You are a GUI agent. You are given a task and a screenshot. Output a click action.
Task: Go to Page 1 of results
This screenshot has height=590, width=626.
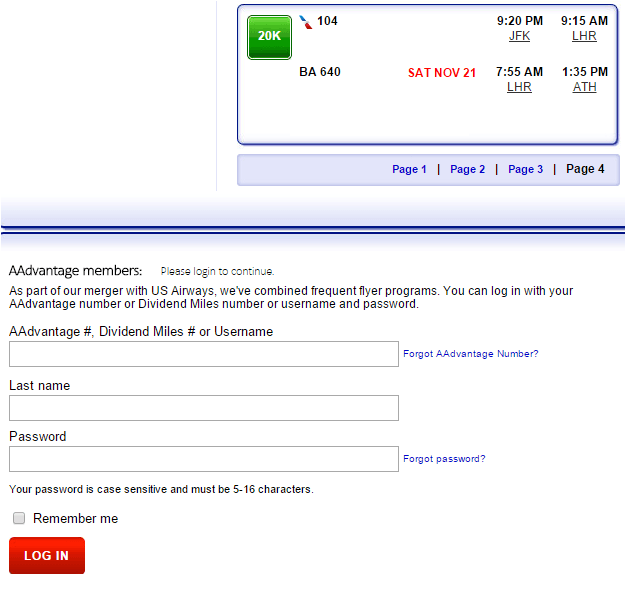click(409, 169)
